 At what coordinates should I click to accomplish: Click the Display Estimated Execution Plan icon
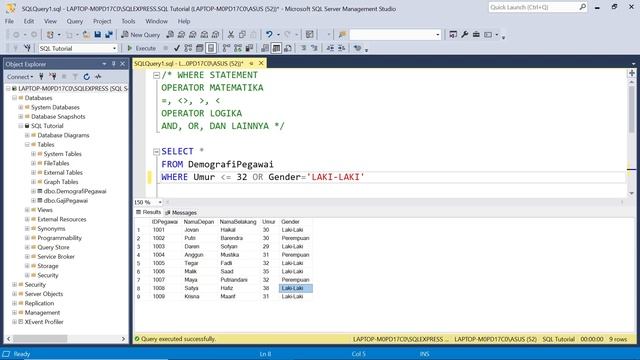[188, 48]
